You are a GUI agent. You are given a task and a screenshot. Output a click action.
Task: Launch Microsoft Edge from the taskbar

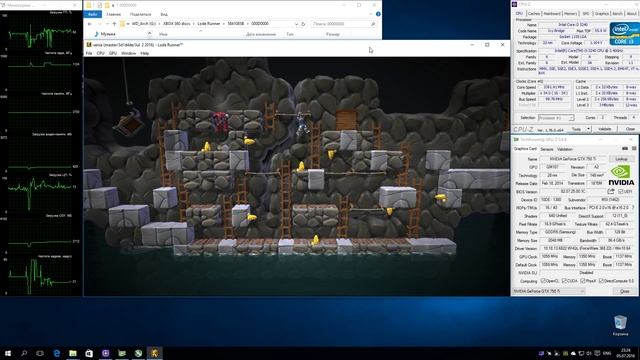57,353
